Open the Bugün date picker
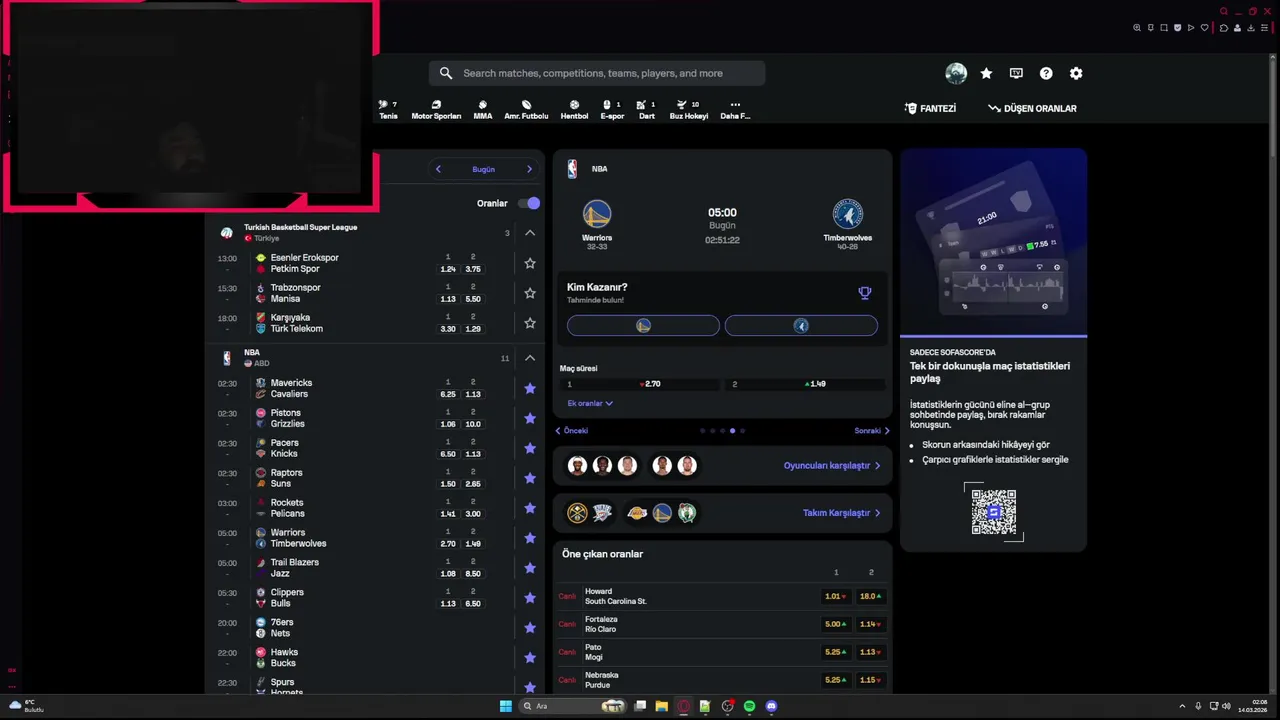The height and width of the screenshot is (720, 1280). coord(483,169)
